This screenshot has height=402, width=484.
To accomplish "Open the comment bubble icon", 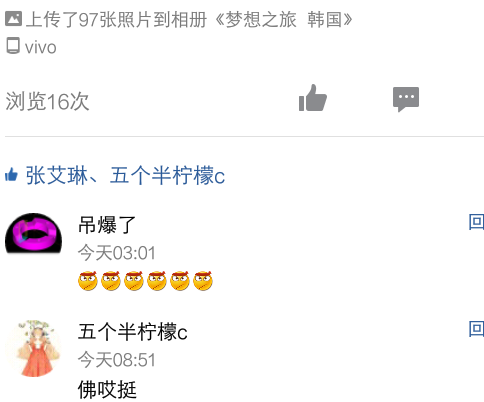I will point(406,99).
